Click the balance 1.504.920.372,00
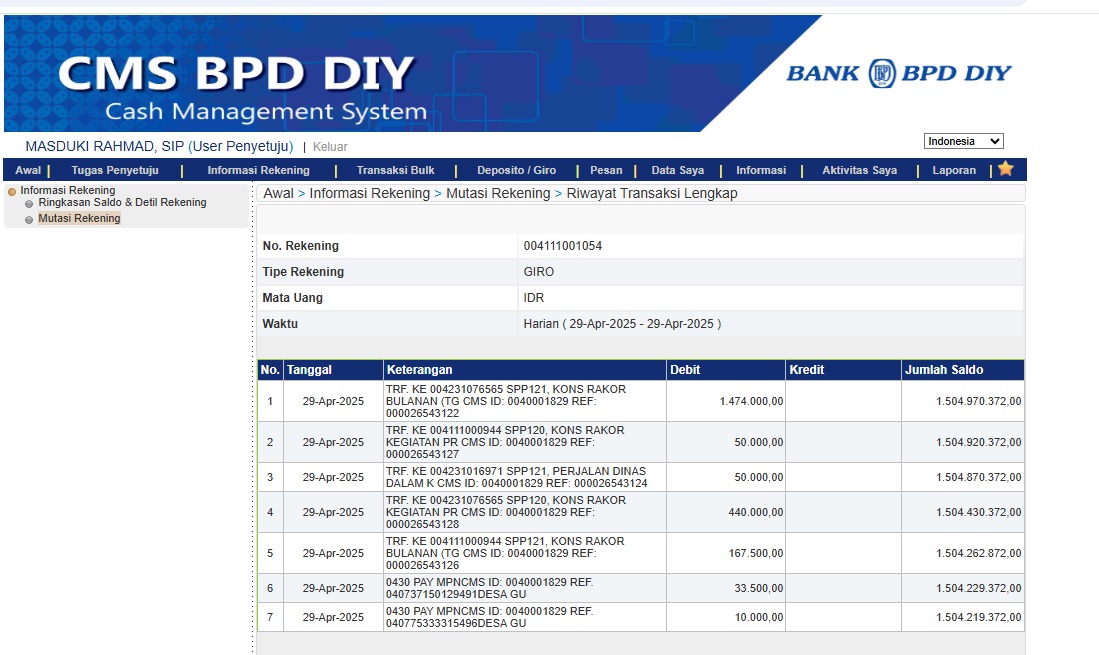Image resolution: width=1099 pixels, height=655 pixels. [x=978, y=442]
